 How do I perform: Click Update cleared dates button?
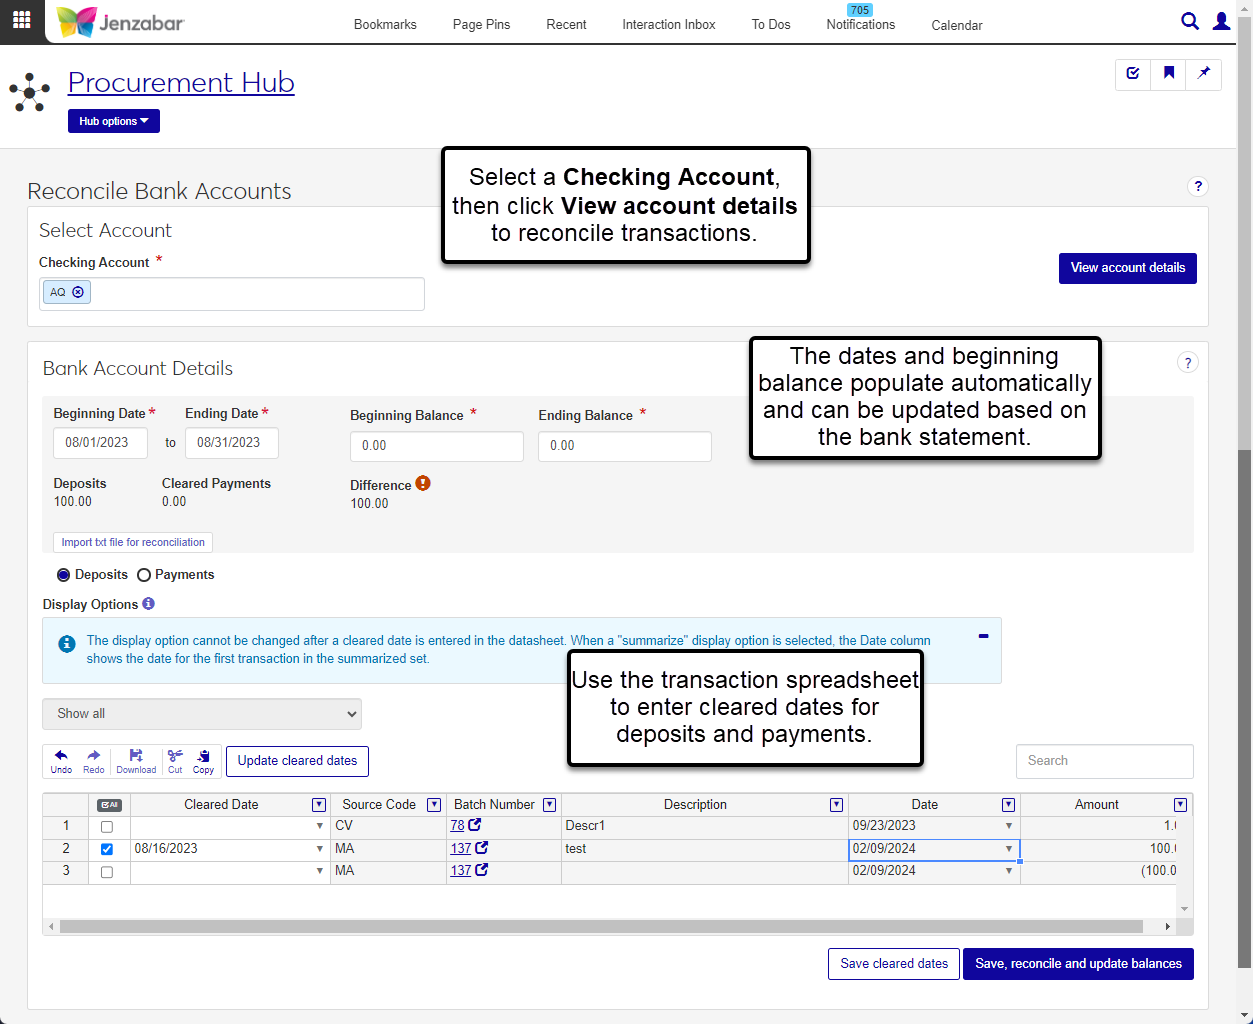click(297, 761)
